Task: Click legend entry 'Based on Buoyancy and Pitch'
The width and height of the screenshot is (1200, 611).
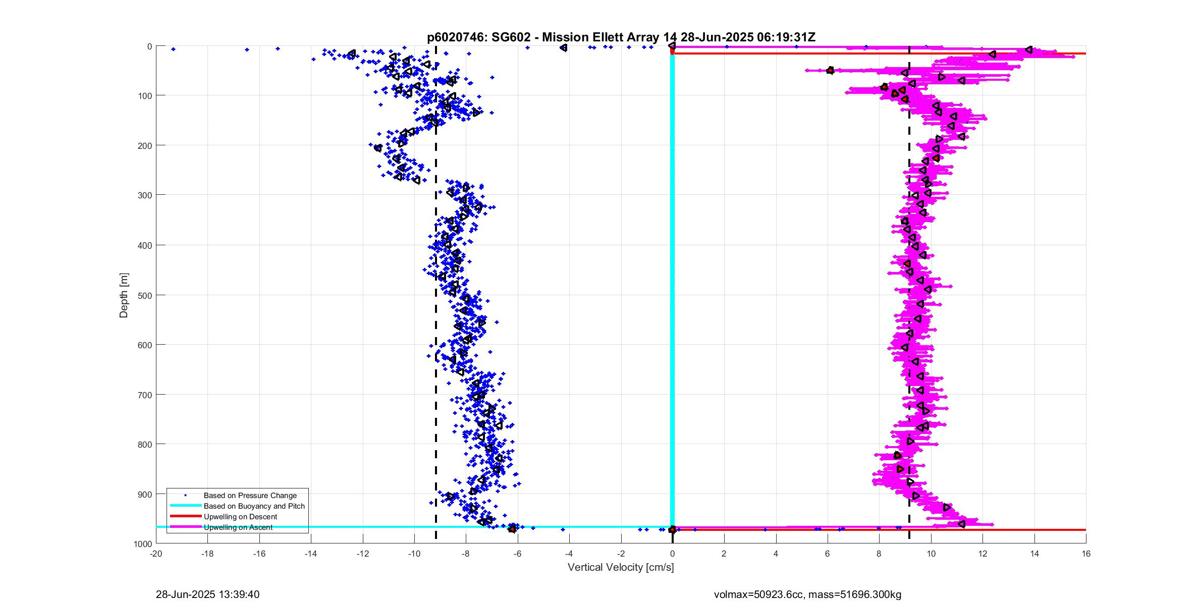Action: [x=254, y=506]
